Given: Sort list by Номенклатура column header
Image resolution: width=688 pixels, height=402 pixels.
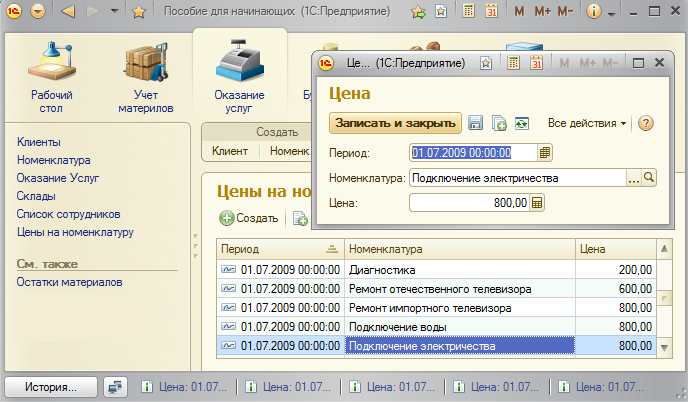Looking at the screenshot, I should point(460,249).
